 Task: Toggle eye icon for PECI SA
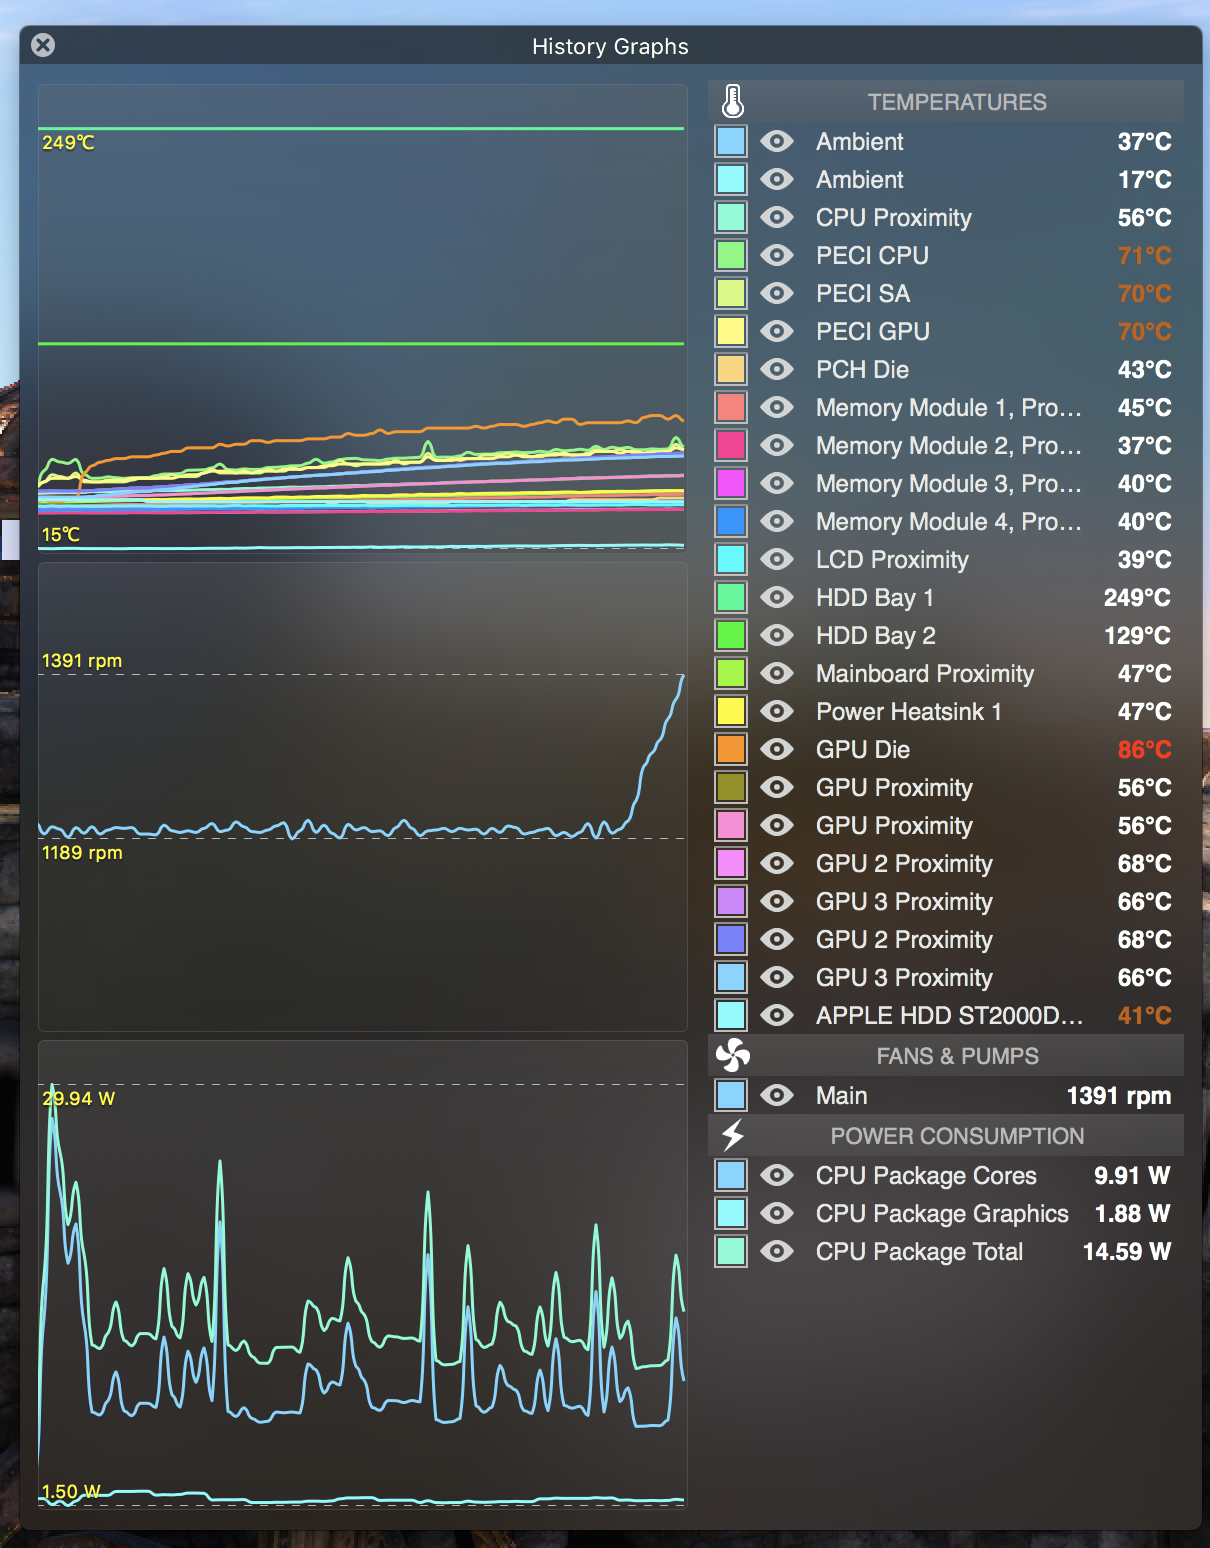coord(777,293)
